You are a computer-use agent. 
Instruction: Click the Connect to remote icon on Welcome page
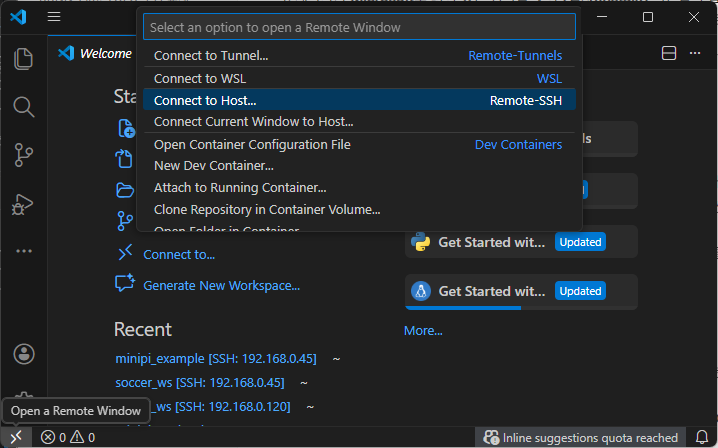125,252
